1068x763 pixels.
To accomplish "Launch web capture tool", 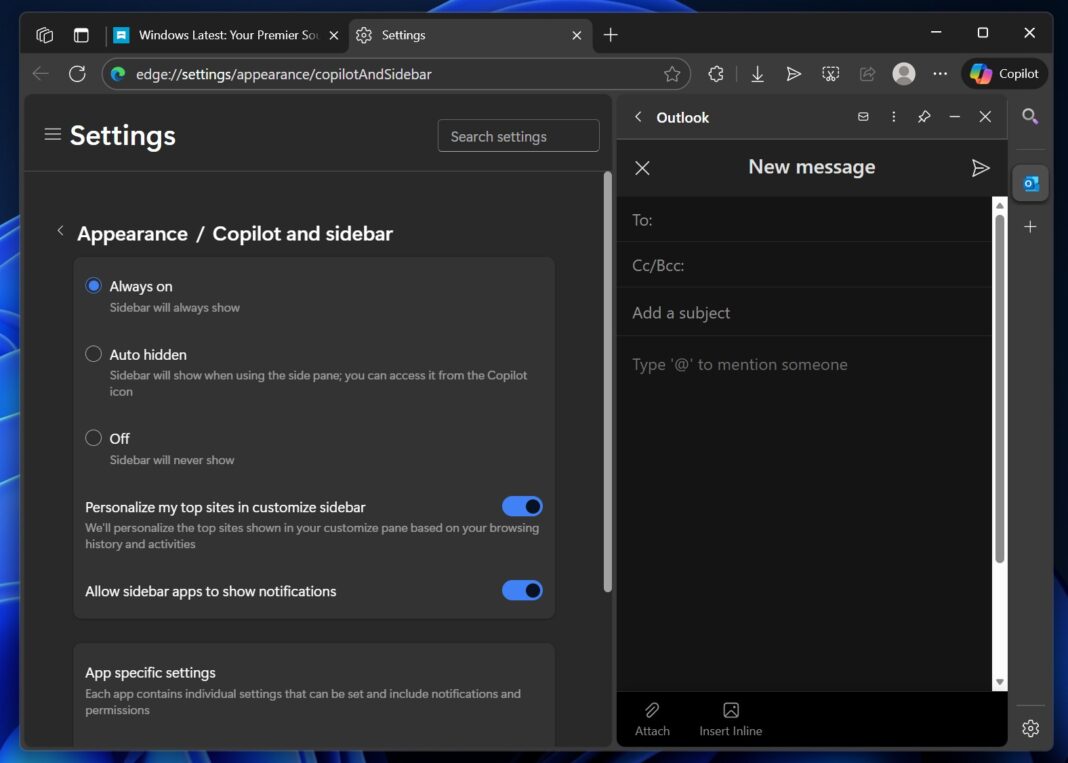I will pyautogui.click(x=830, y=73).
